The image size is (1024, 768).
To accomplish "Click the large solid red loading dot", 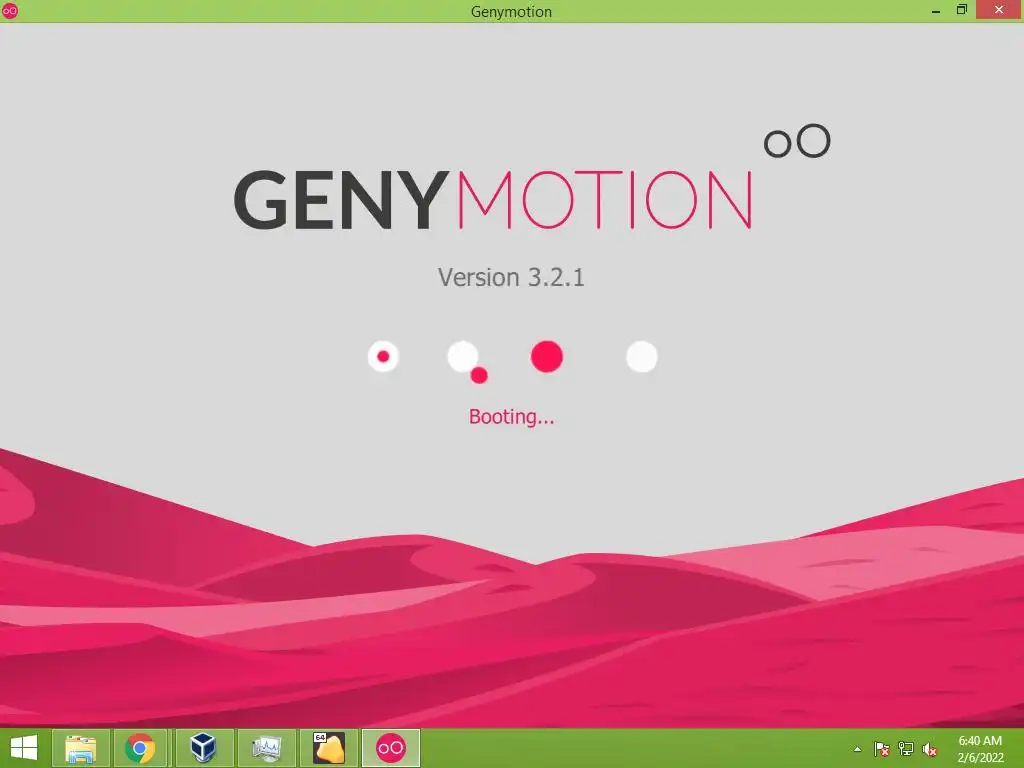I will point(547,357).
